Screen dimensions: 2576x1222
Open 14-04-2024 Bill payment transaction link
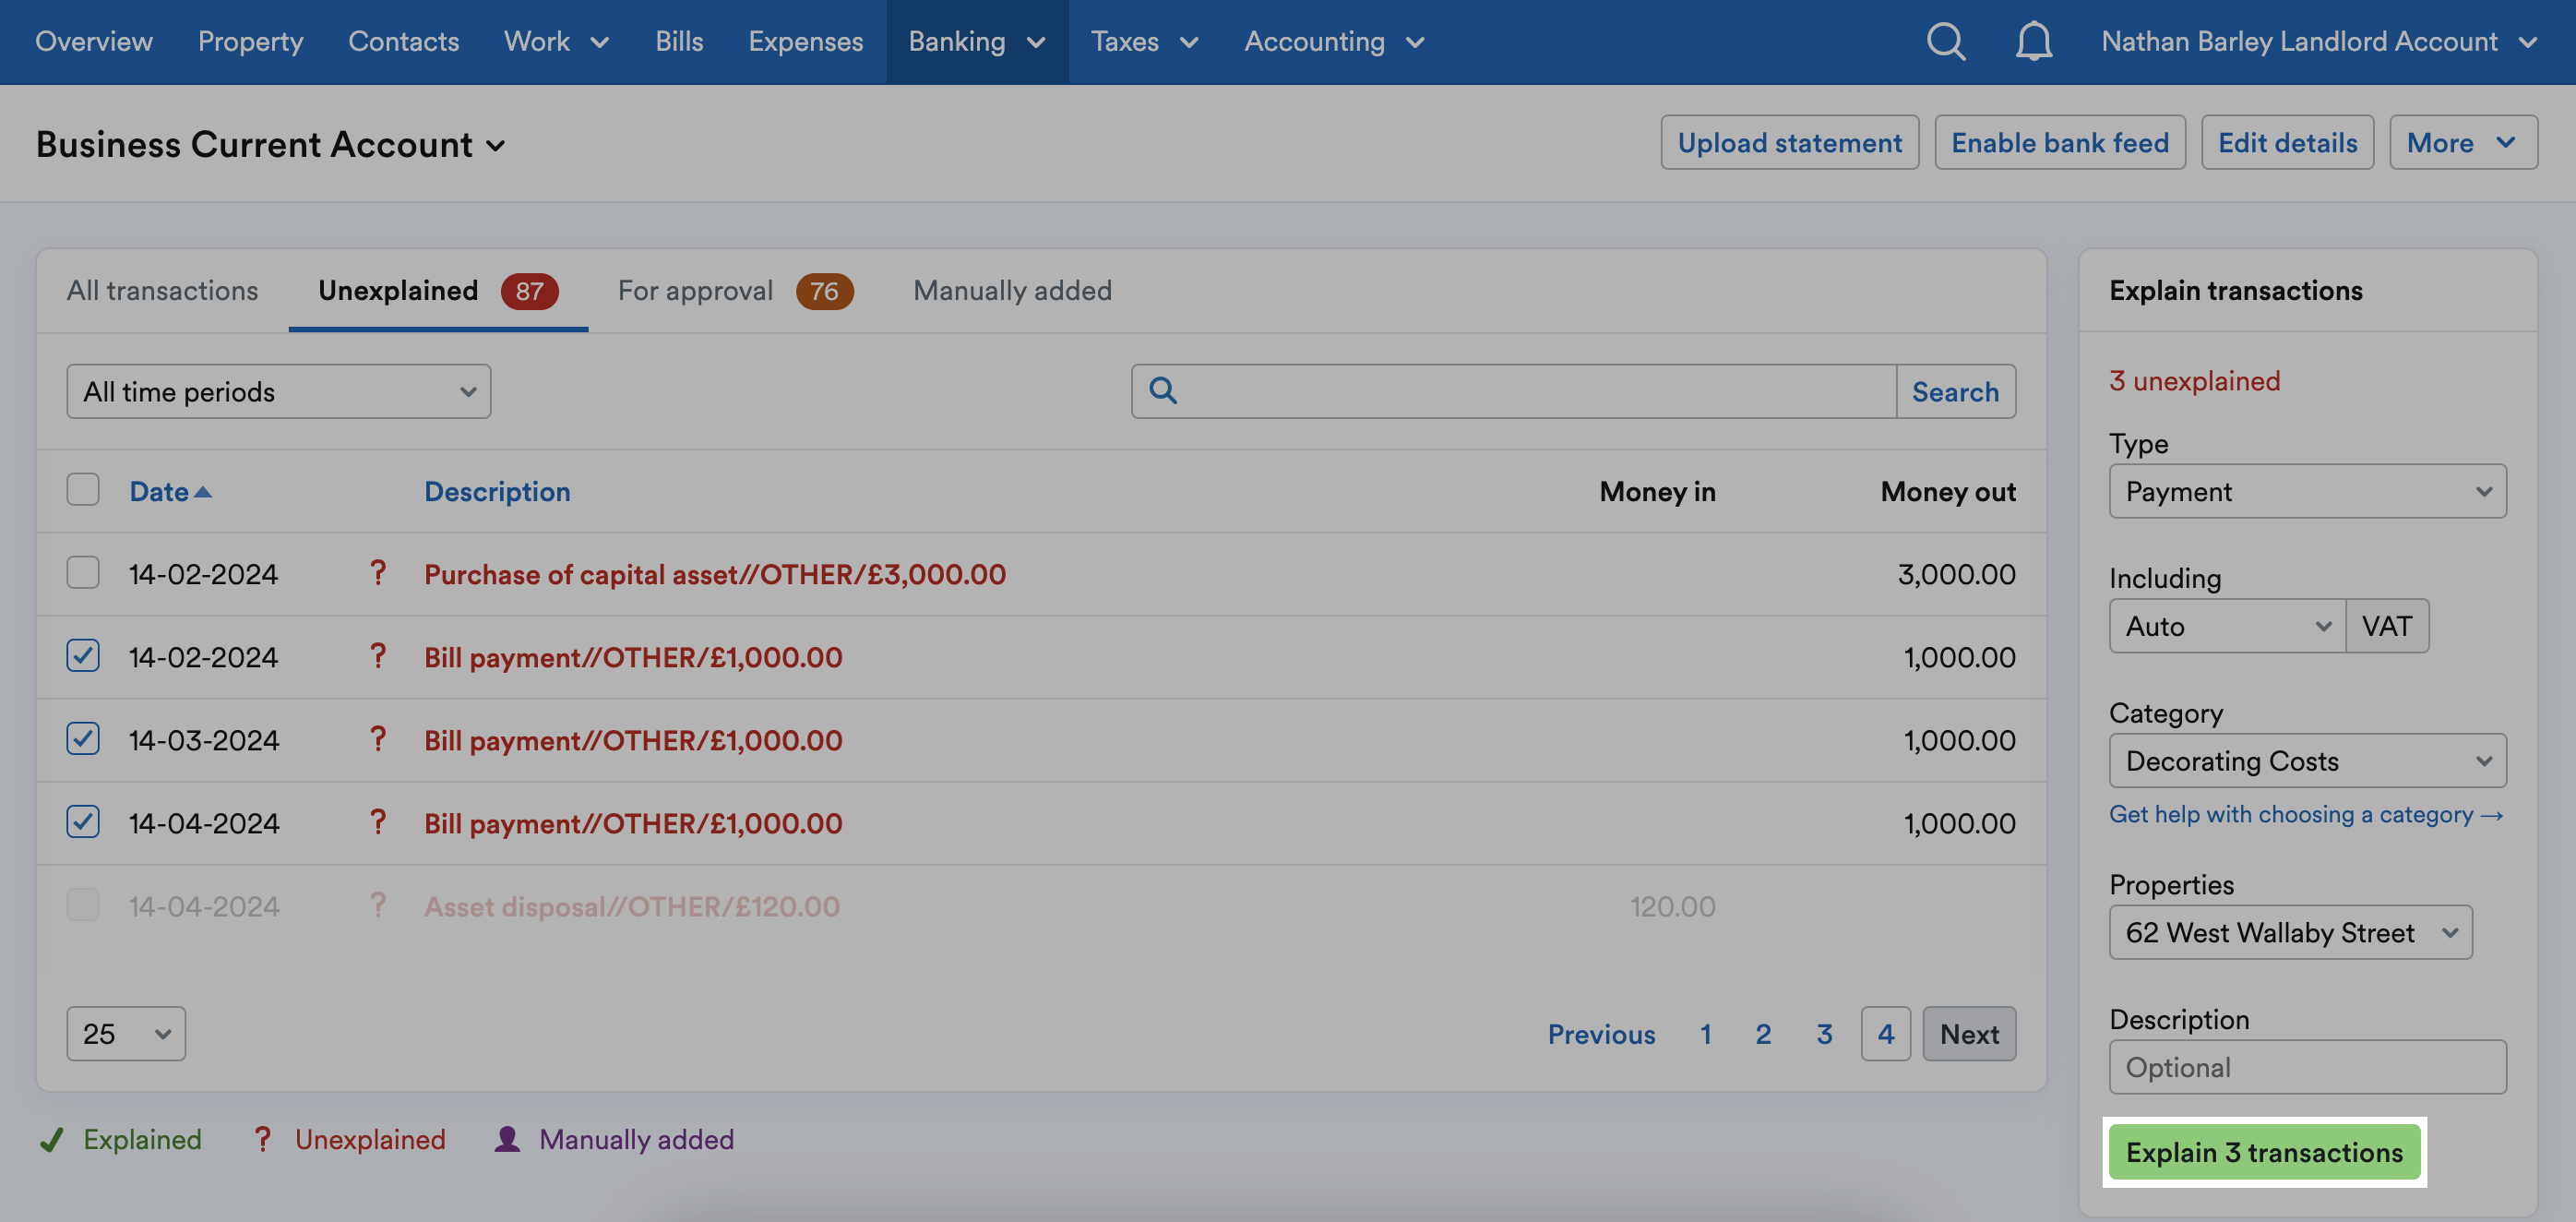click(633, 823)
